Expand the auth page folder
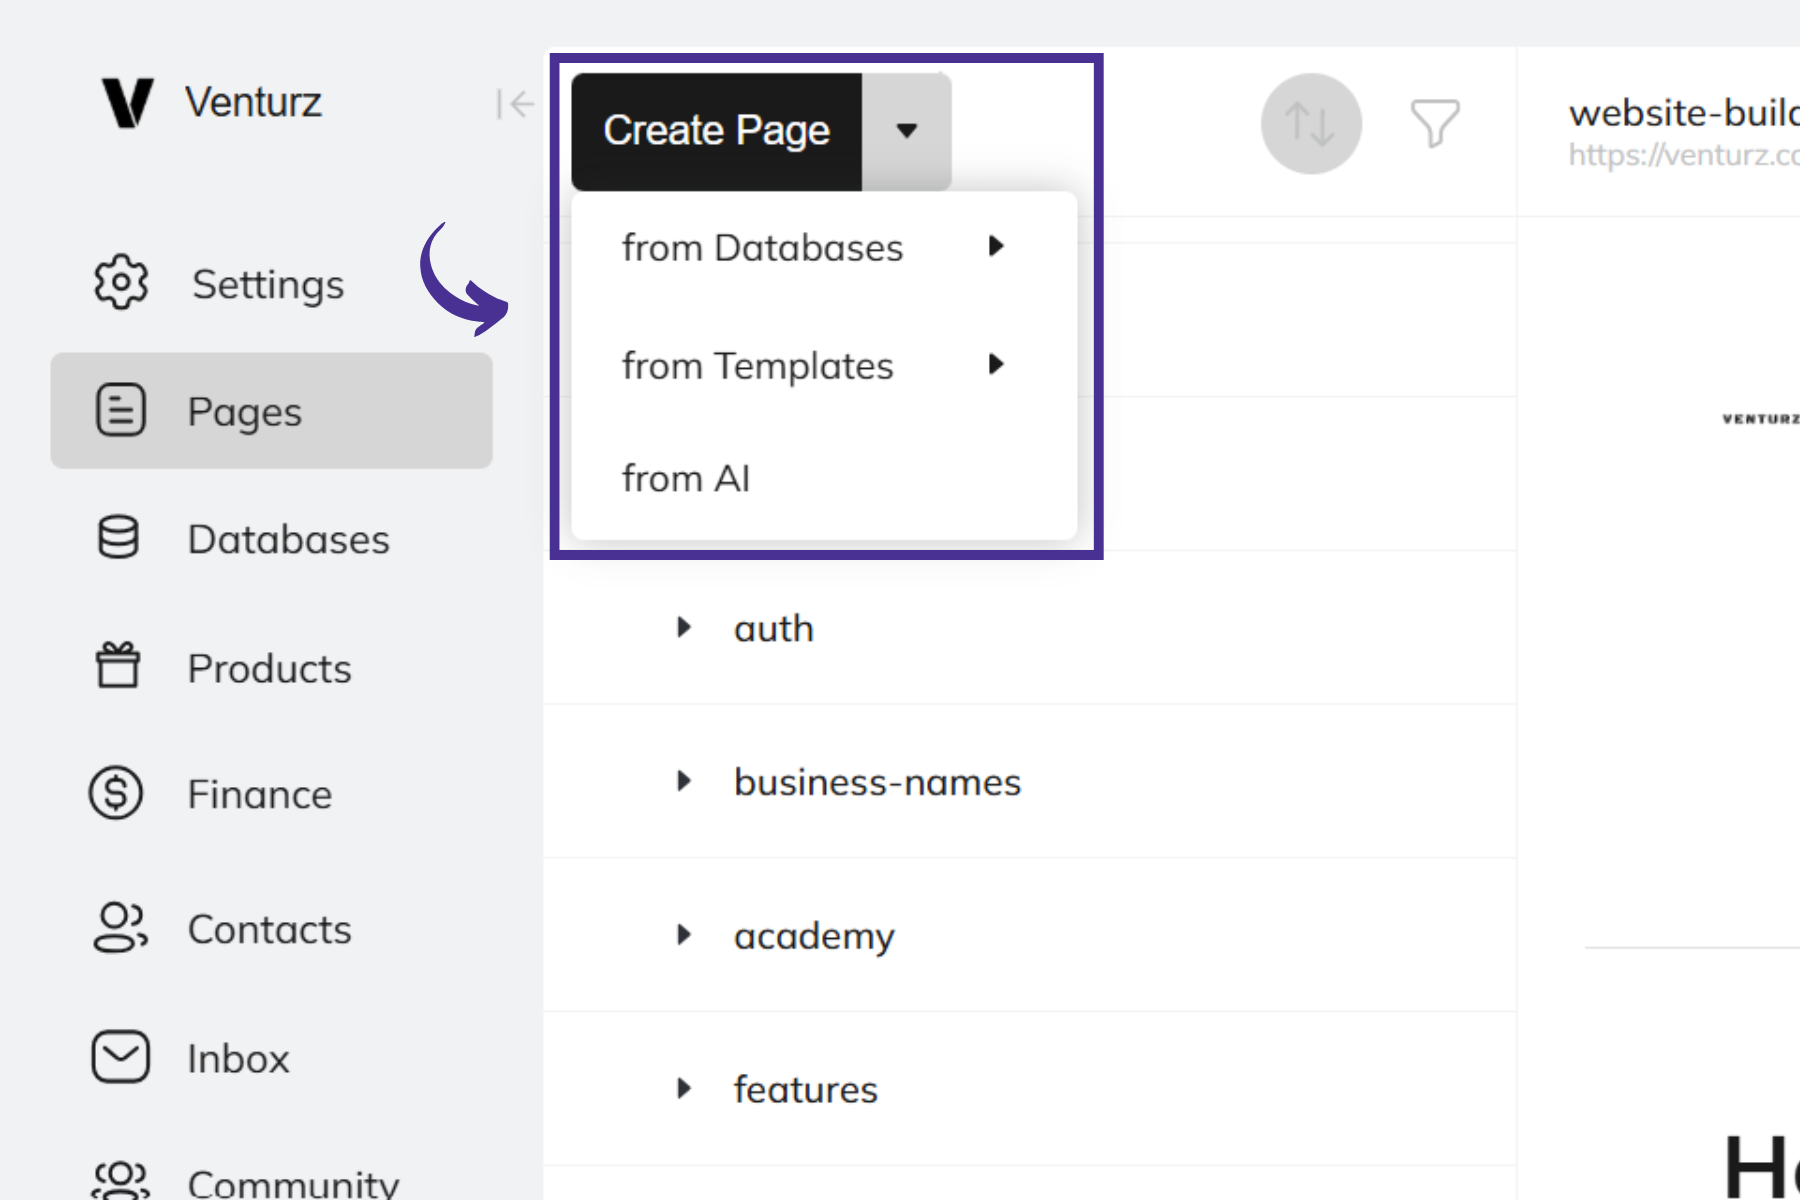1800x1200 pixels. [684, 628]
